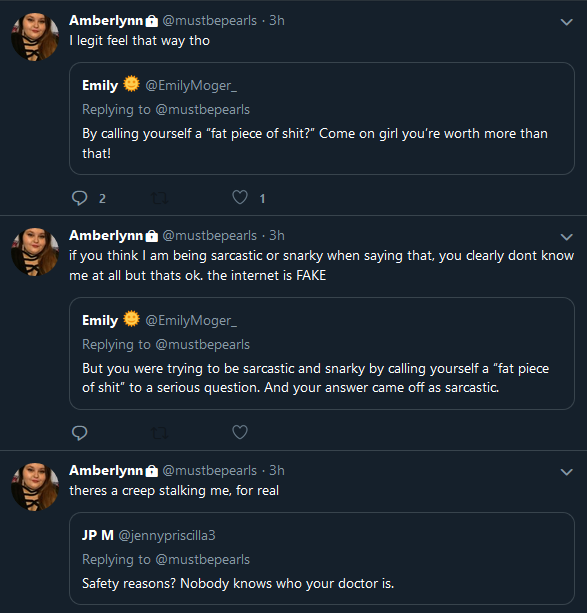Image resolution: width=587 pixels, height=613 pixels.
Task: Like the "I legit feel that way tho" tweet
Action: coord(240,197)
